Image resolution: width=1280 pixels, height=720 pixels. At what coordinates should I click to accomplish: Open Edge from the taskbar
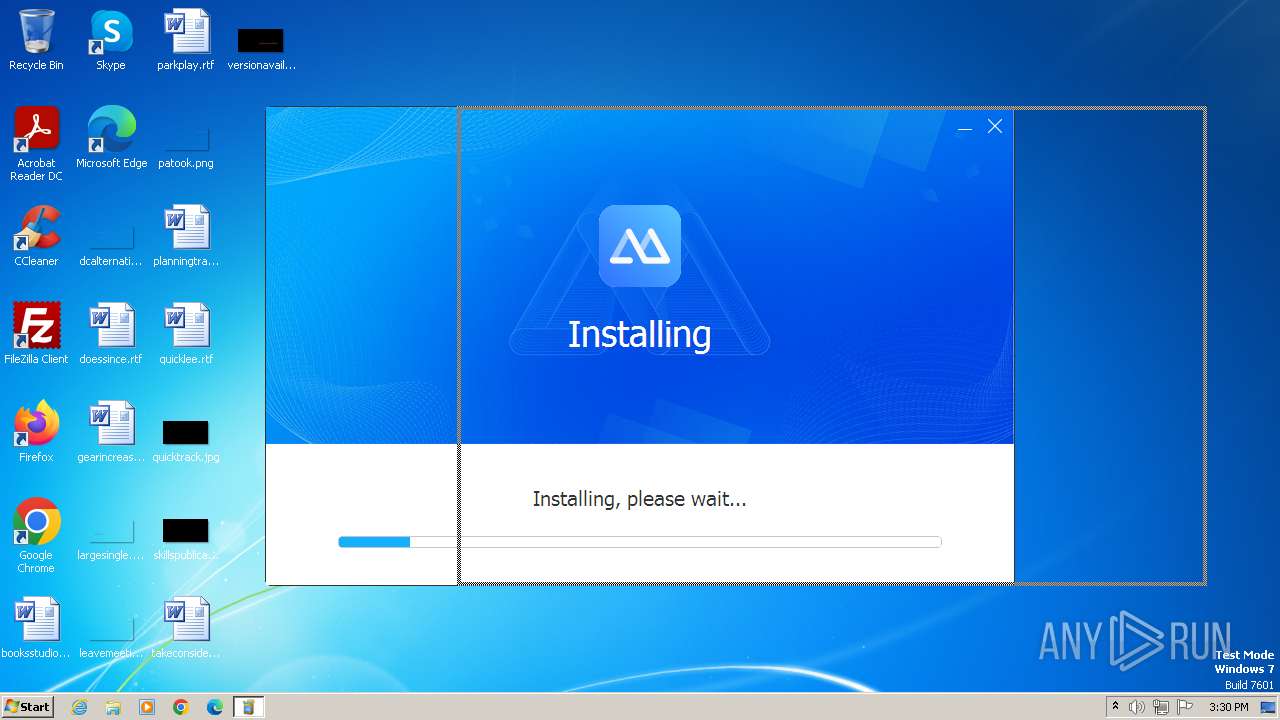coord(215,707)
